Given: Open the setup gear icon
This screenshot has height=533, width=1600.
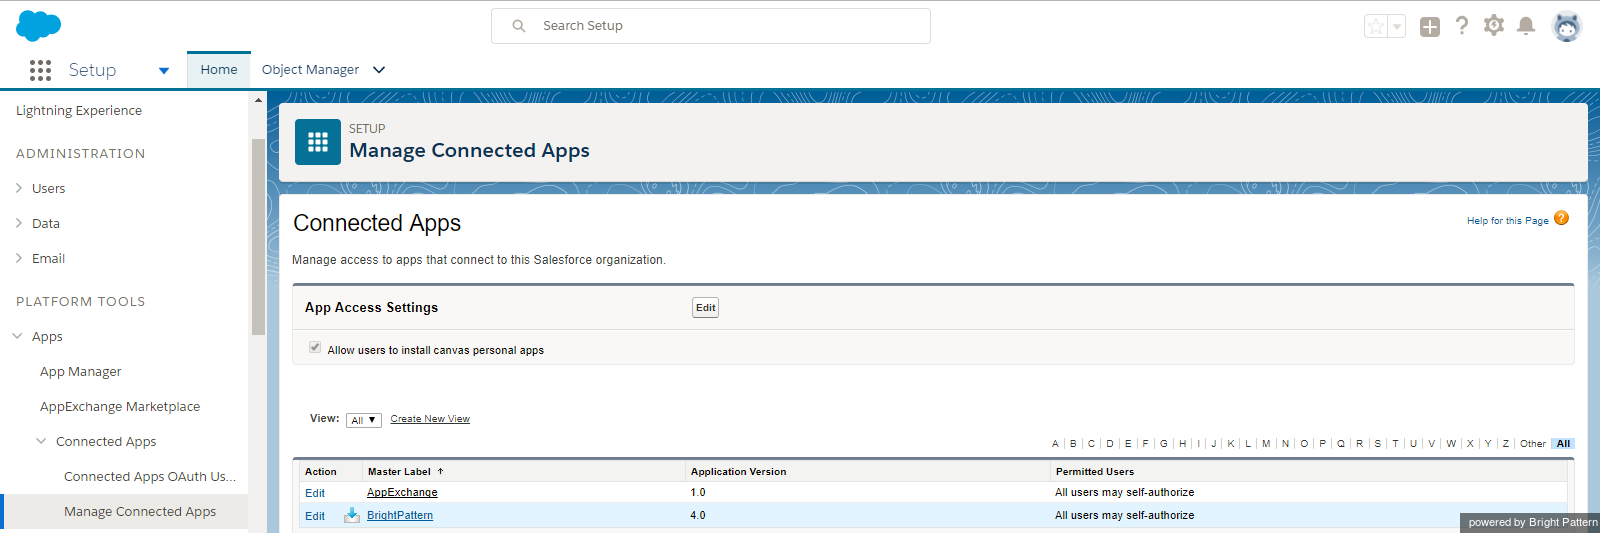Looking at the screenshot, I should click(x=1494, y=26).
